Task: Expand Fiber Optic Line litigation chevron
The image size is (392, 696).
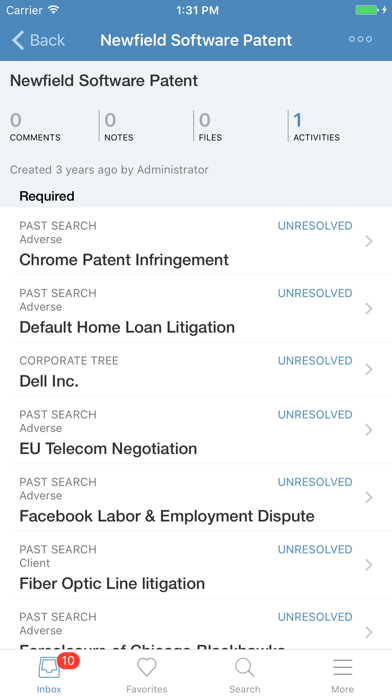Action: pyautogui.click(x=368, y=565)
